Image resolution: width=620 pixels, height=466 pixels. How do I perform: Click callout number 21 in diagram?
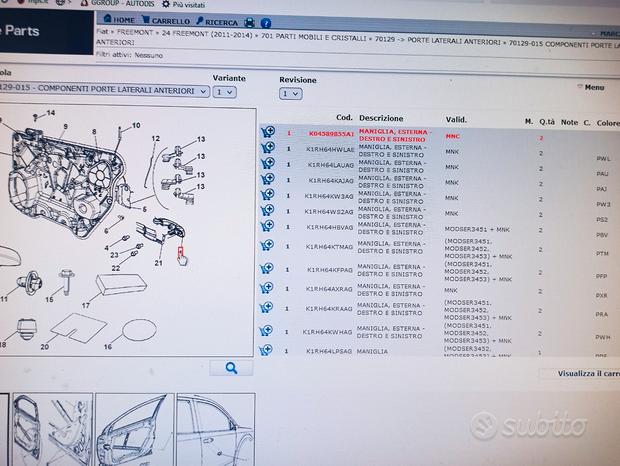159,263
